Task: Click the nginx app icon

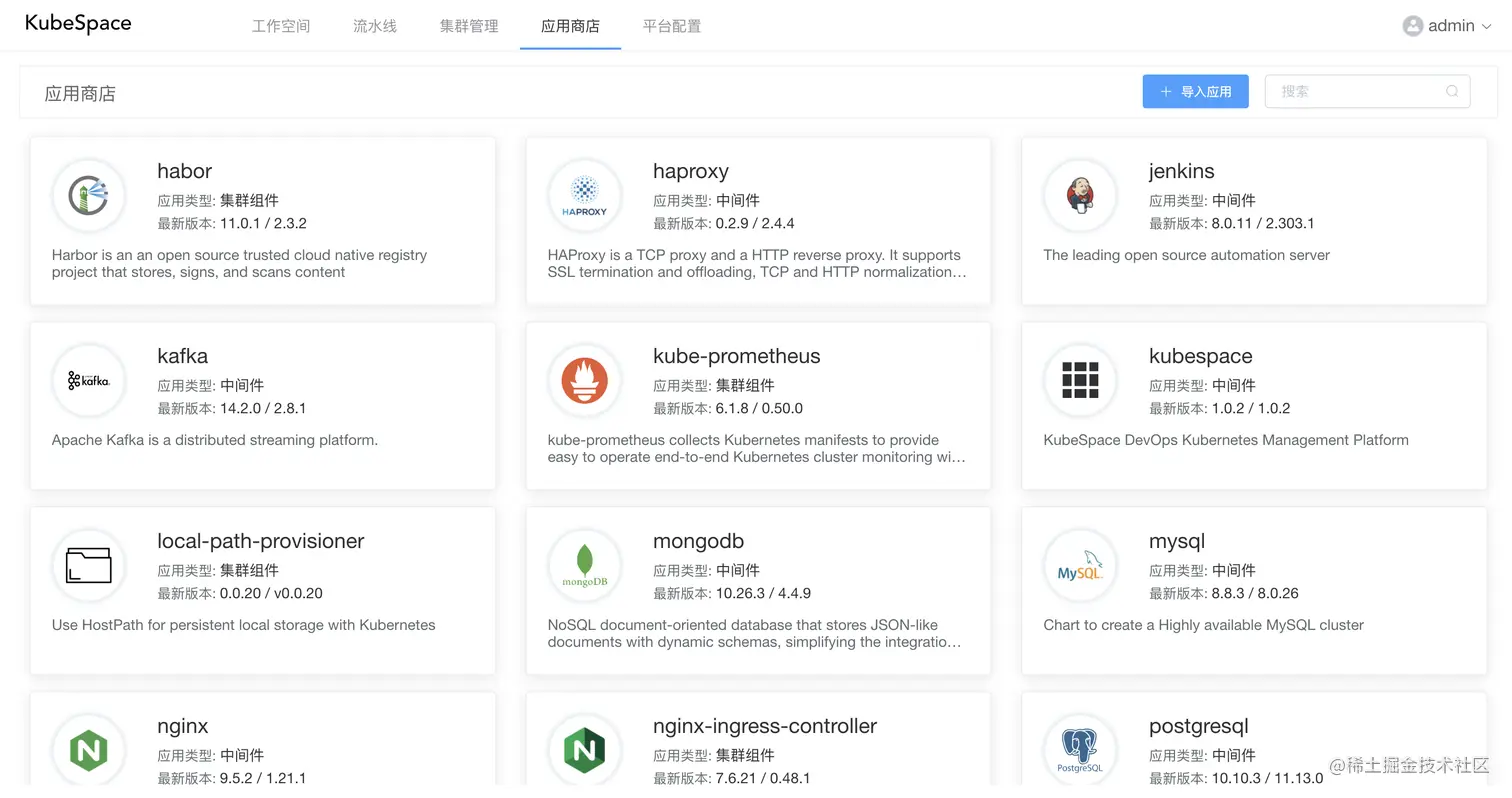Action: pyautogui.click(x=88, y=750)
